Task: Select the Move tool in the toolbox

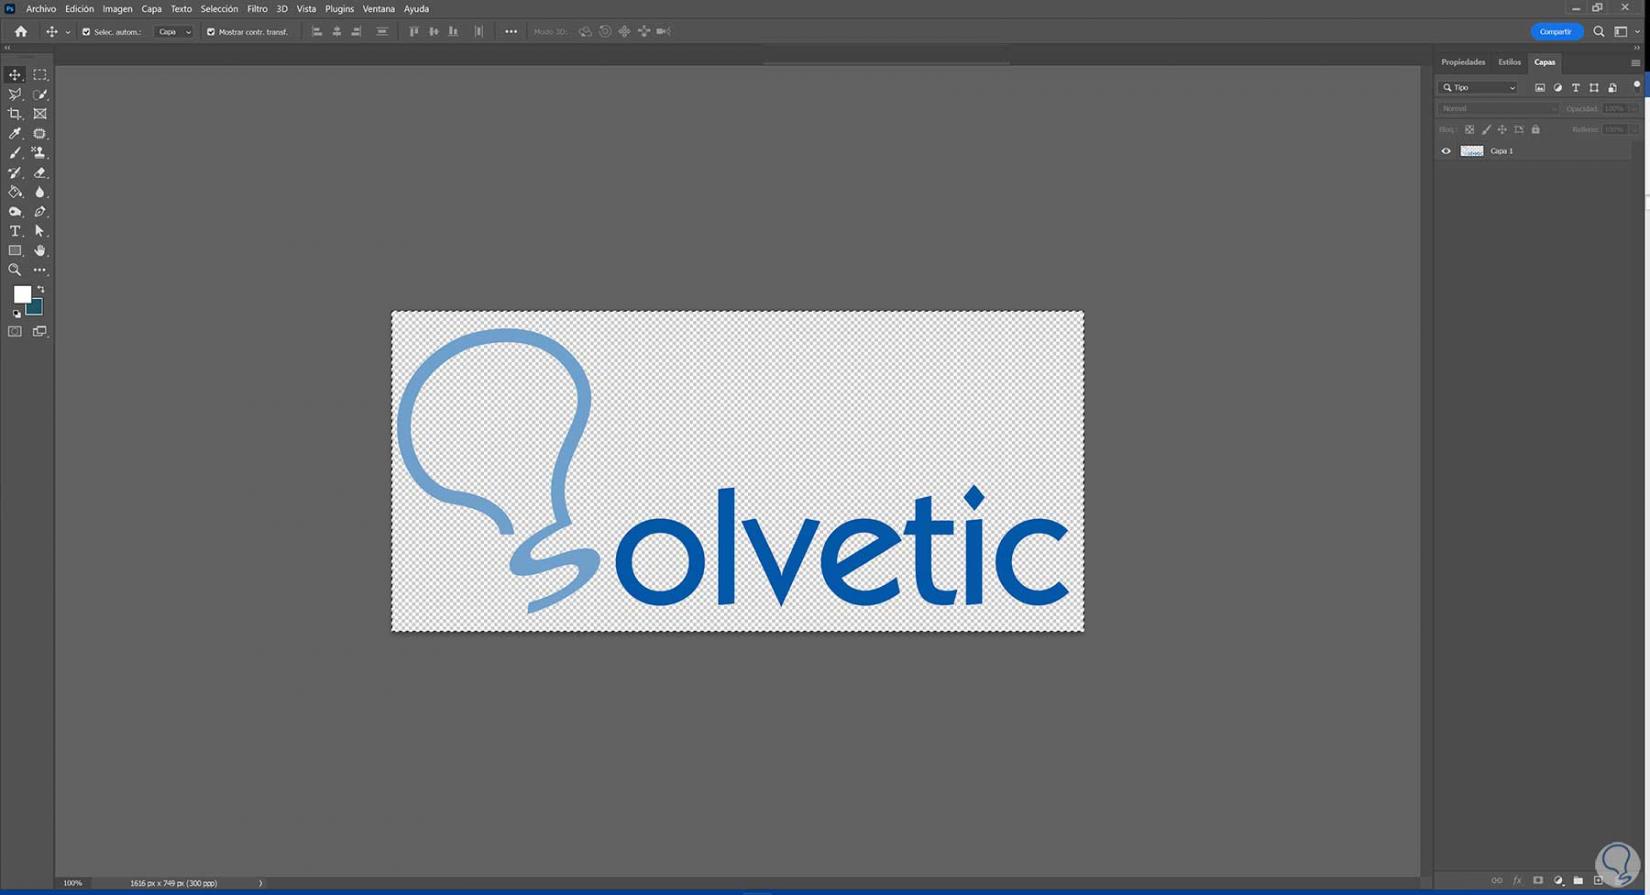Action: [x=15, y=75]
